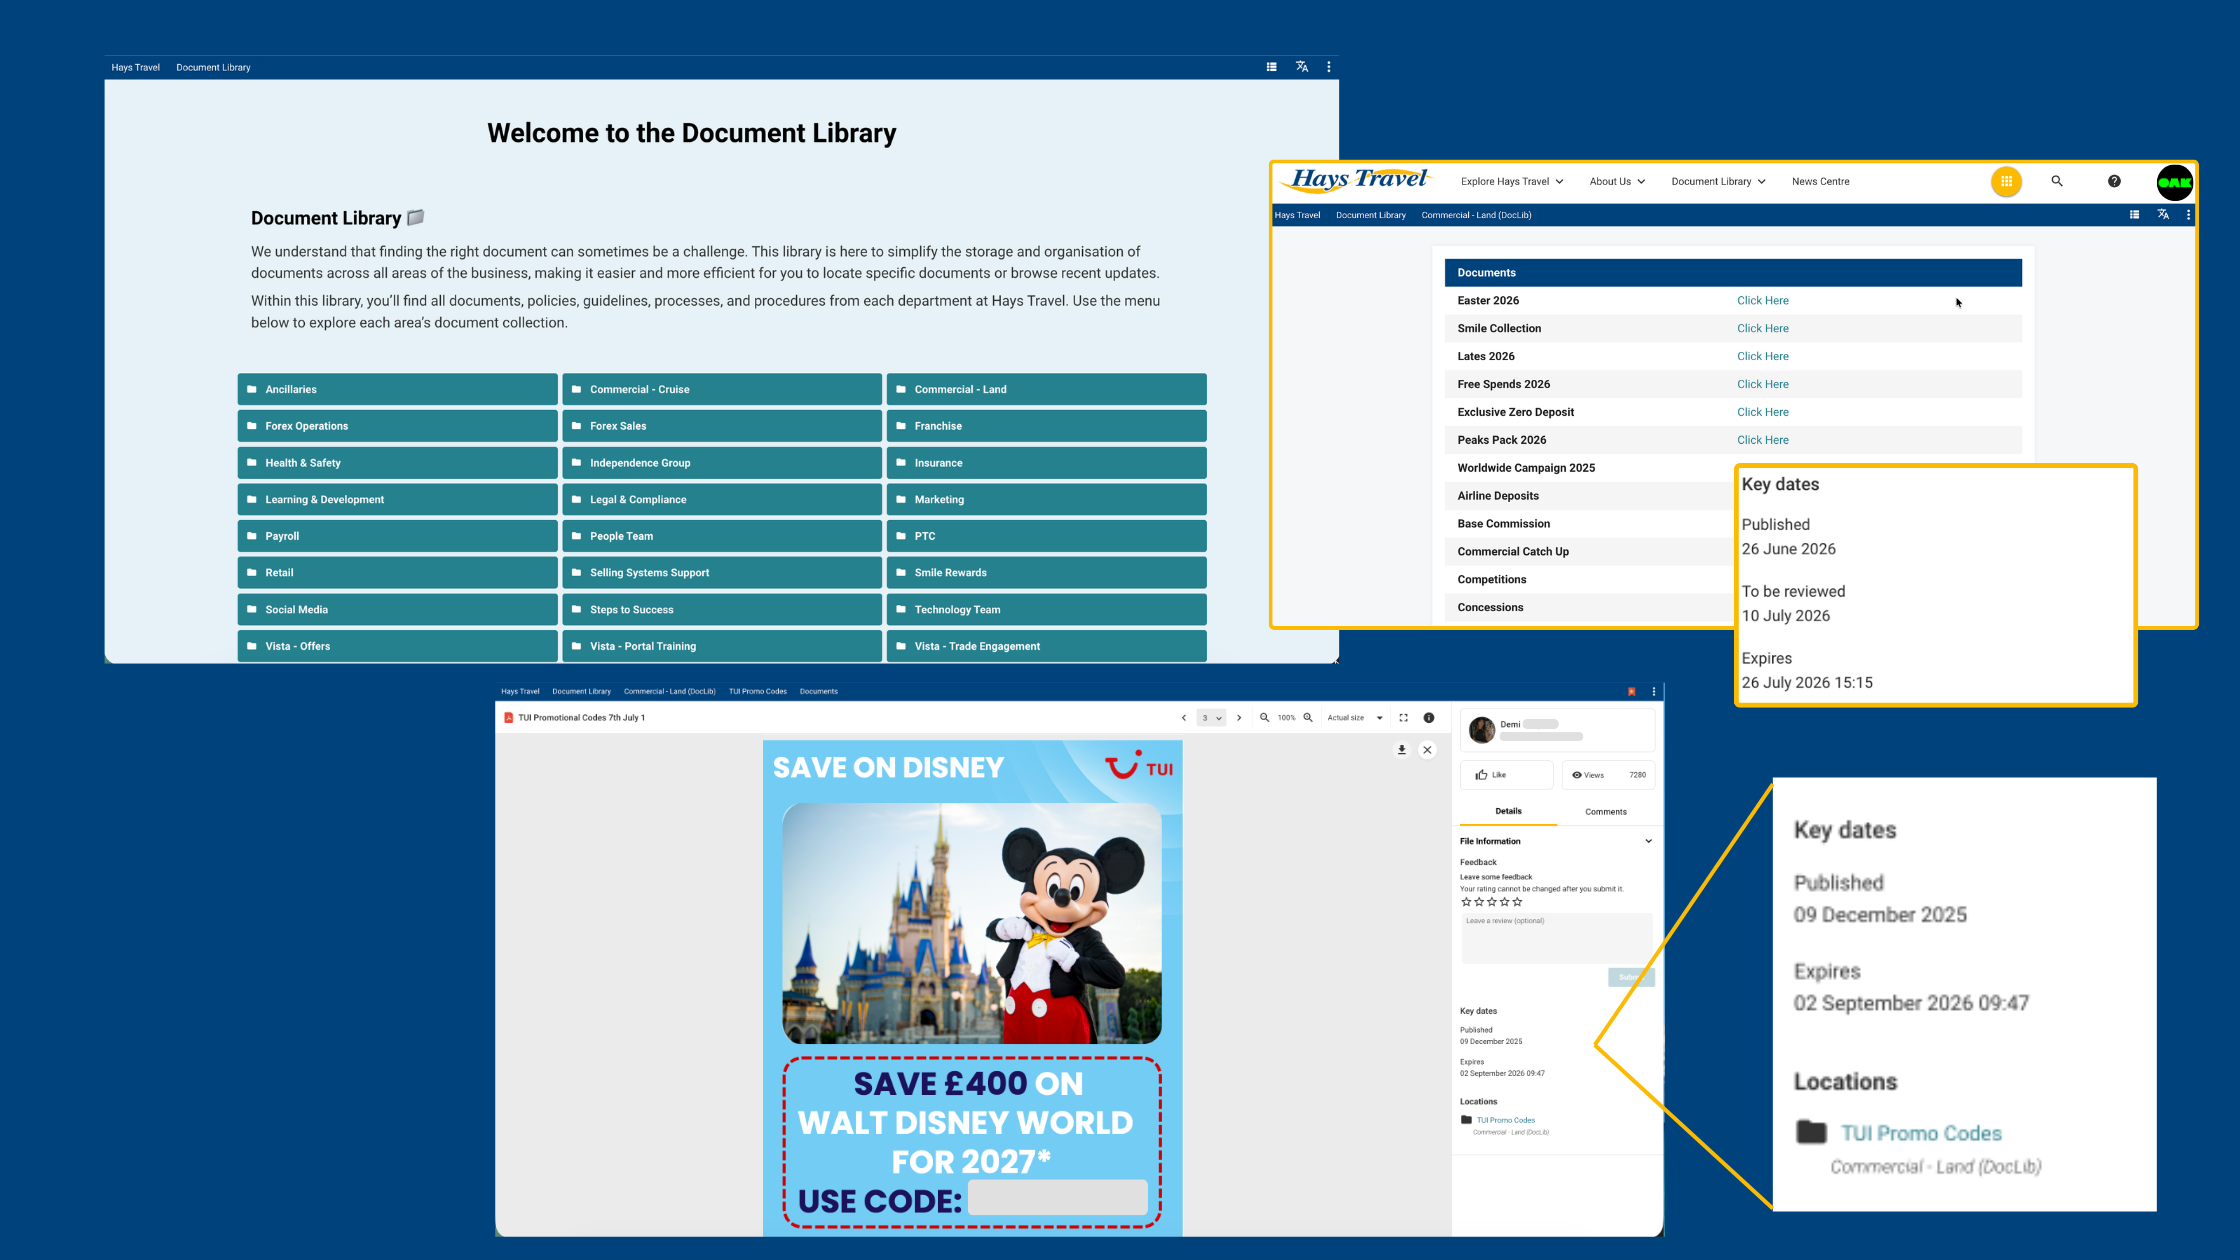Open list view icon in Document Library top bar
The height and width of the screenshot is (1260, 2240).
pos(1271,67)
